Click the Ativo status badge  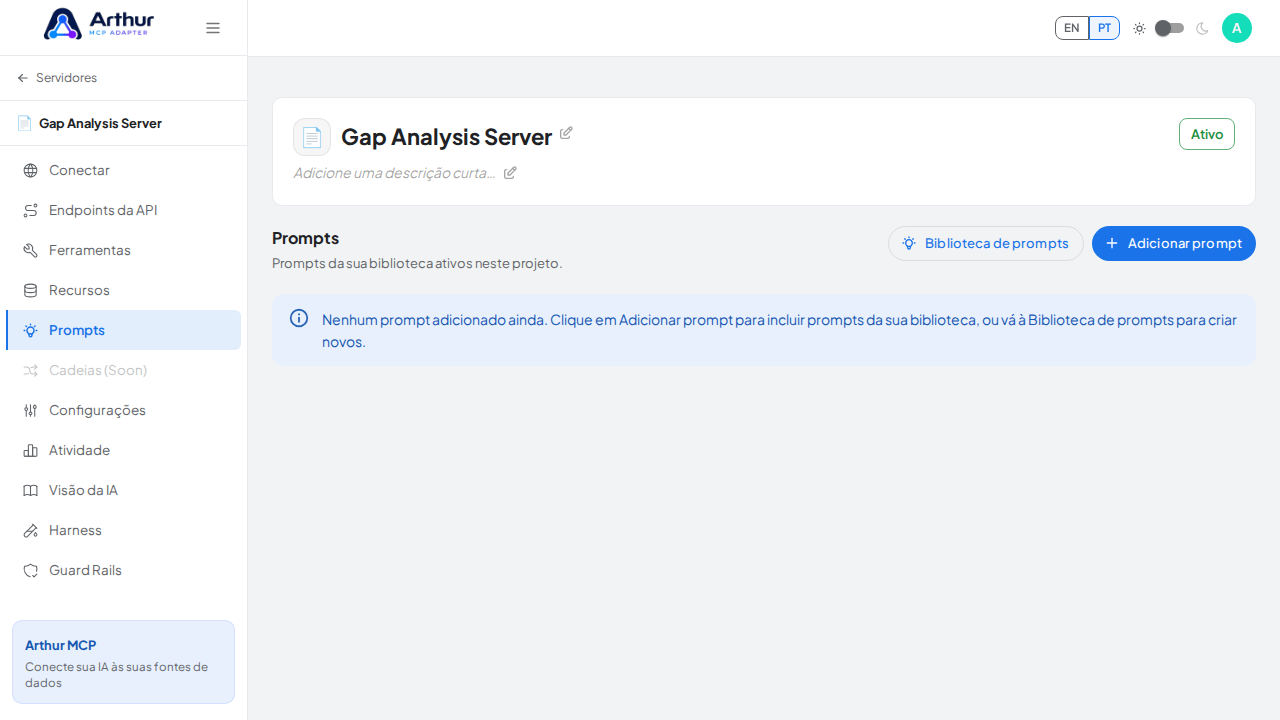[1207, 134]
